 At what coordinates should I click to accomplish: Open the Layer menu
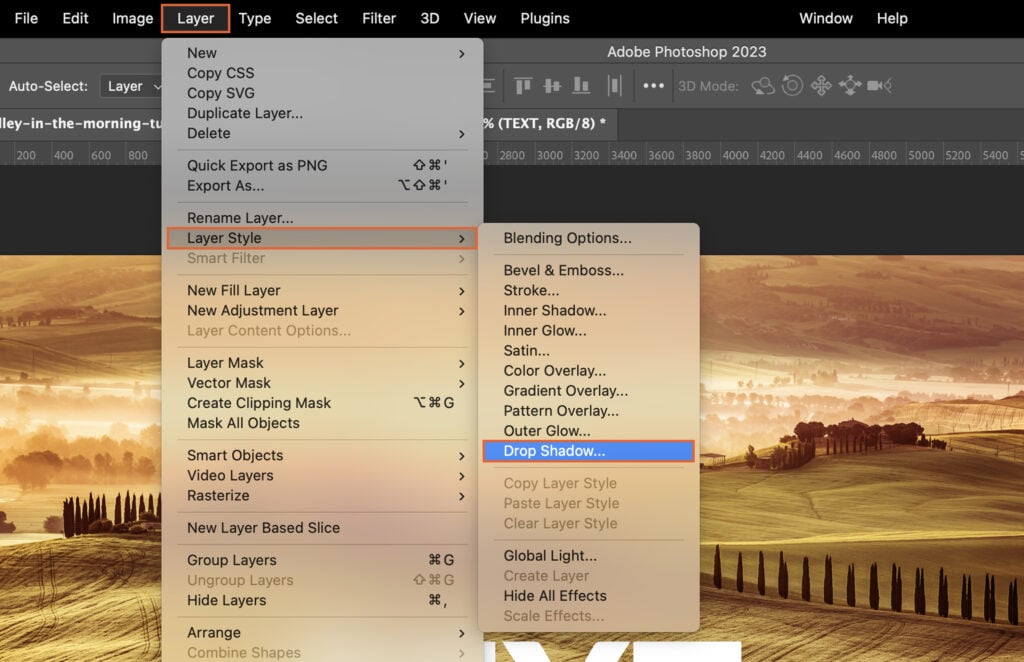tap(196, 18)
